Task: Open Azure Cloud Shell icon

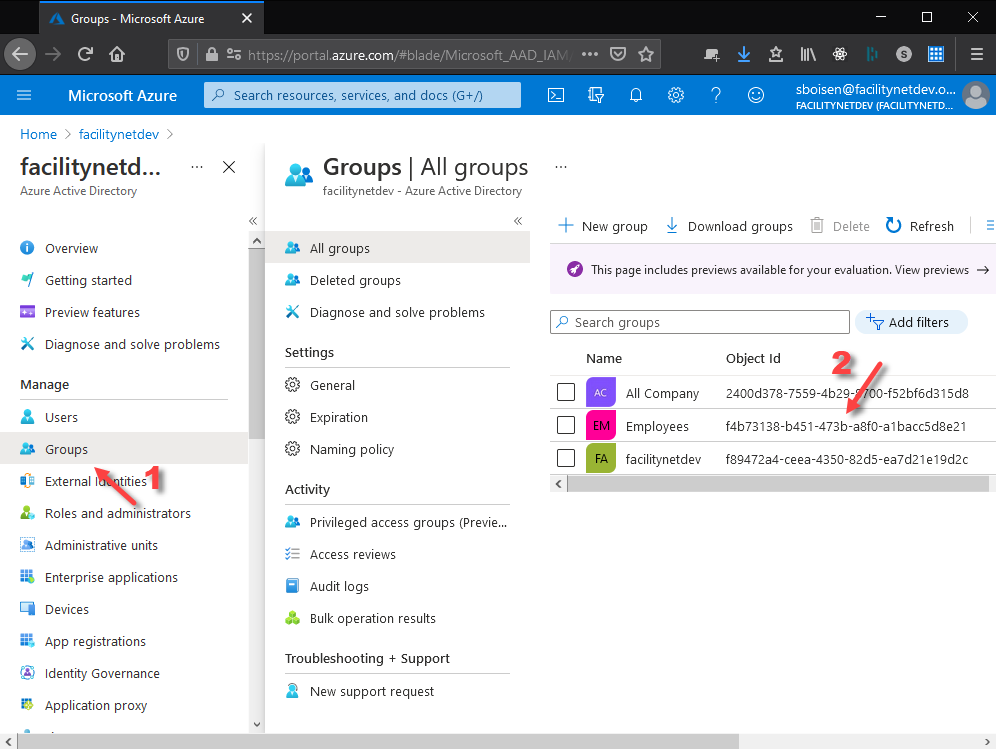Action: pos(556,95)
